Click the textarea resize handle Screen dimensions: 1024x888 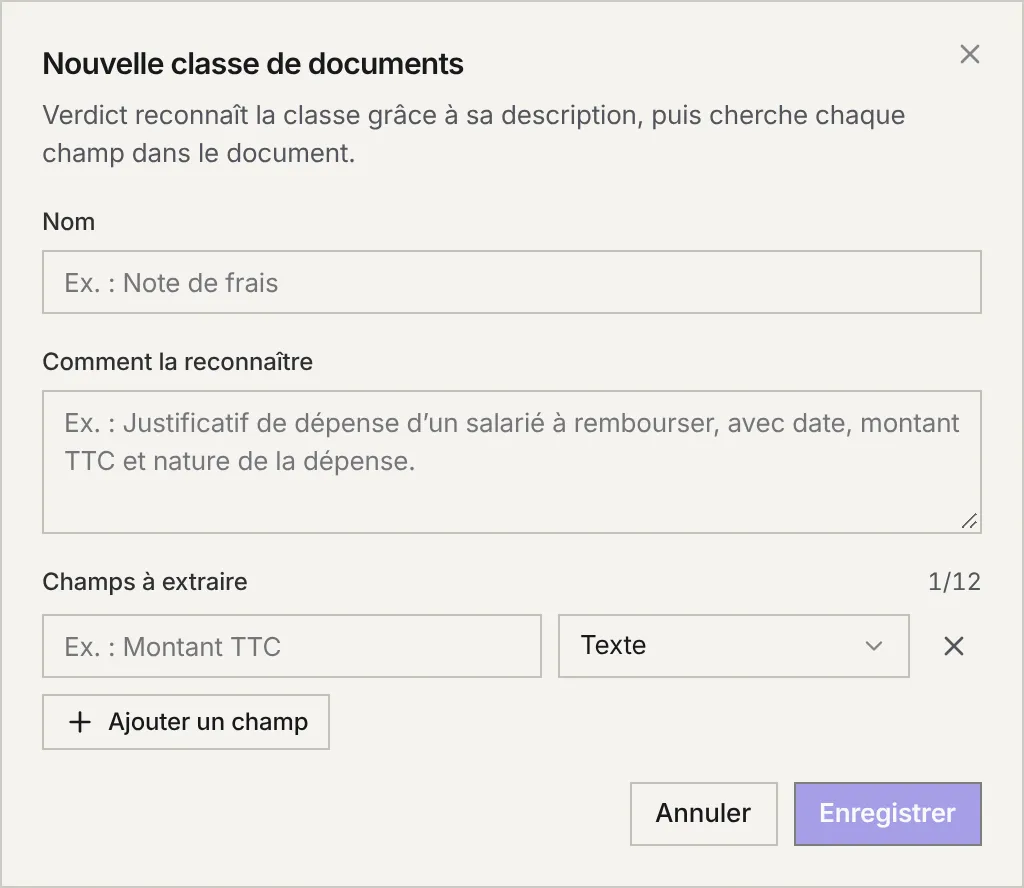click(x=970, y=521)
